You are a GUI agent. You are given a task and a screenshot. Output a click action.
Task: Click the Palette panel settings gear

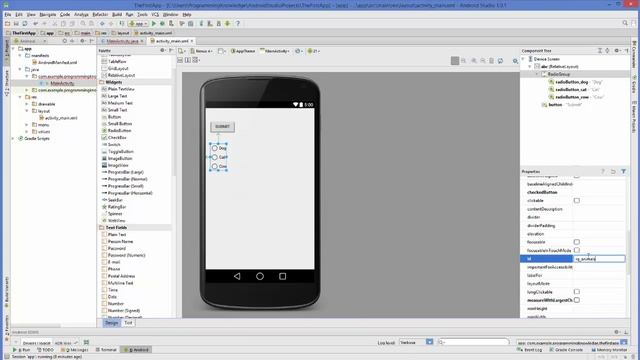pos(162,50)
